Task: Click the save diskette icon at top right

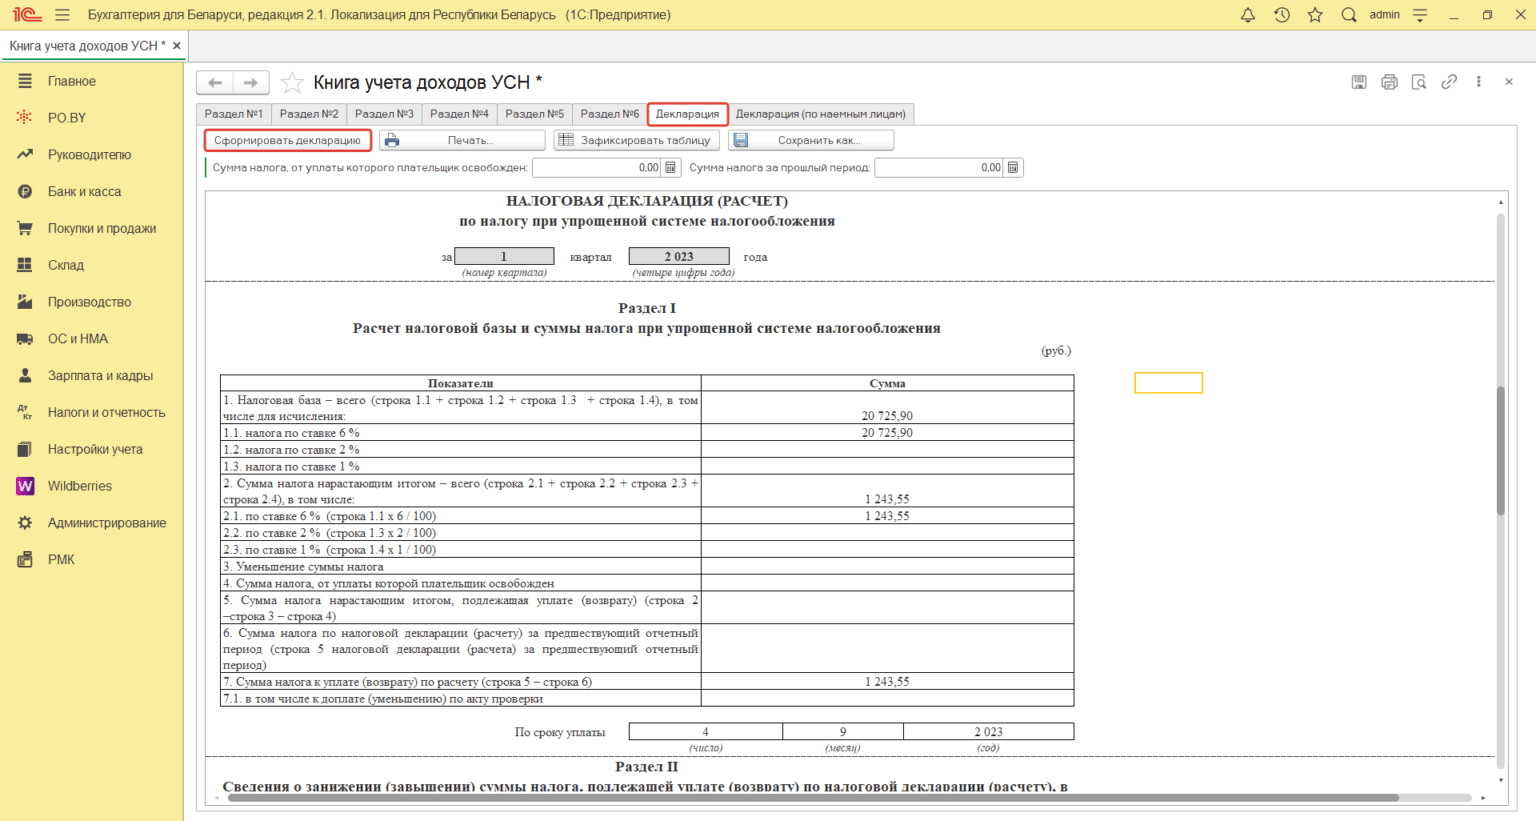Action: tap(1359, 82)
